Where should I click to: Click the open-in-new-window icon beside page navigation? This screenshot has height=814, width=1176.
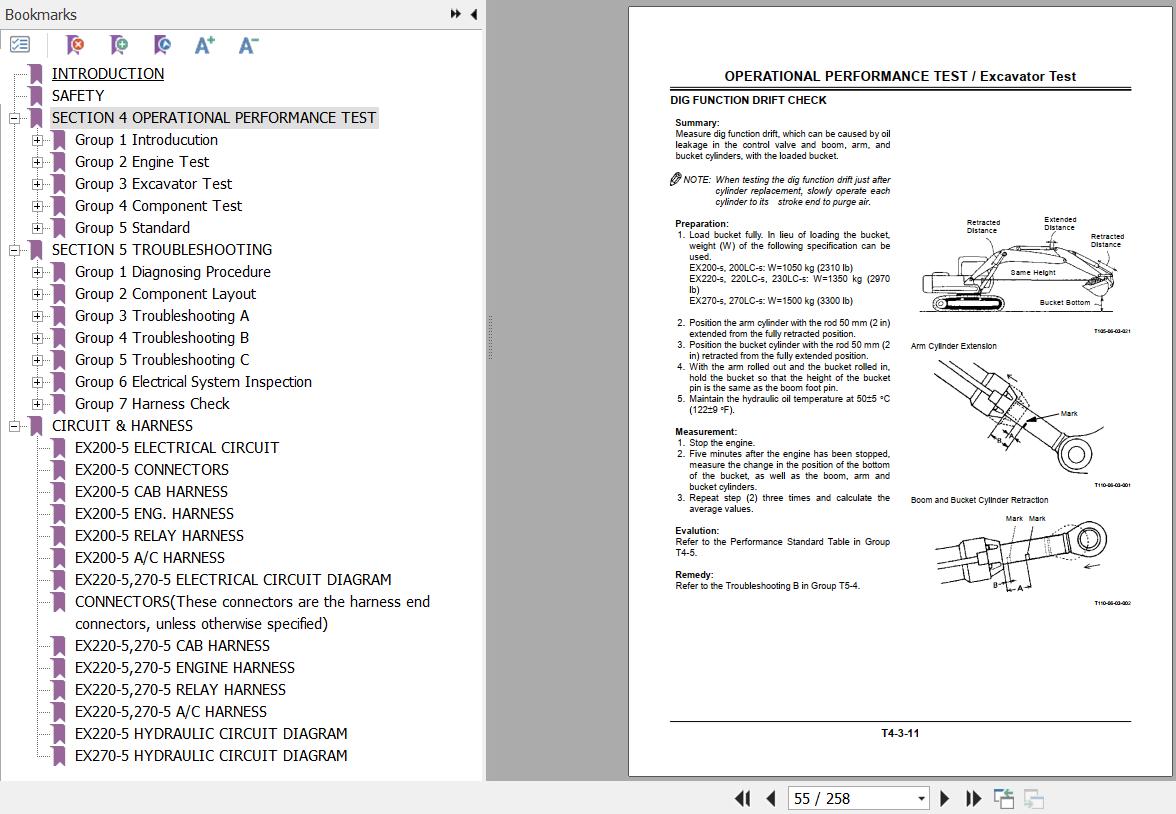pyautogui.click(x=1004, y=798)
